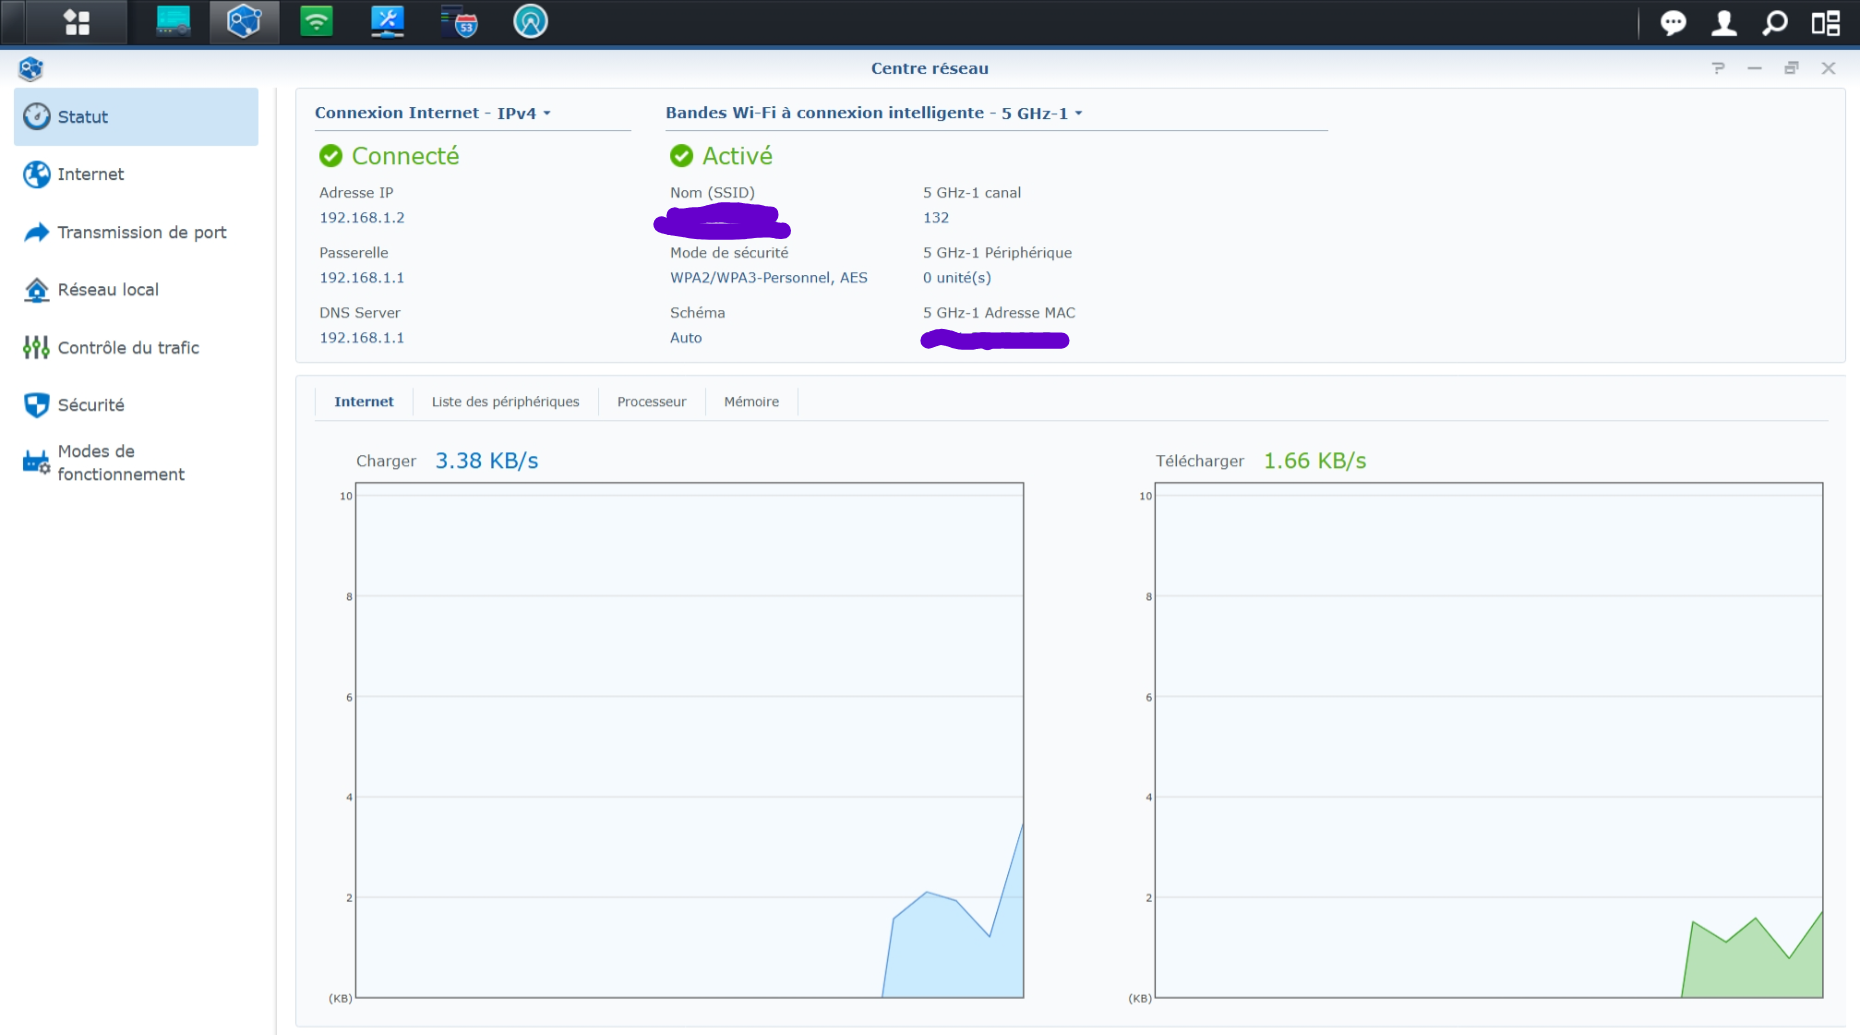Open the Wi-Fi Connect green taskbar icon
The width and height of the screenshot is (1860, 1035).
[x=316, y=22]
